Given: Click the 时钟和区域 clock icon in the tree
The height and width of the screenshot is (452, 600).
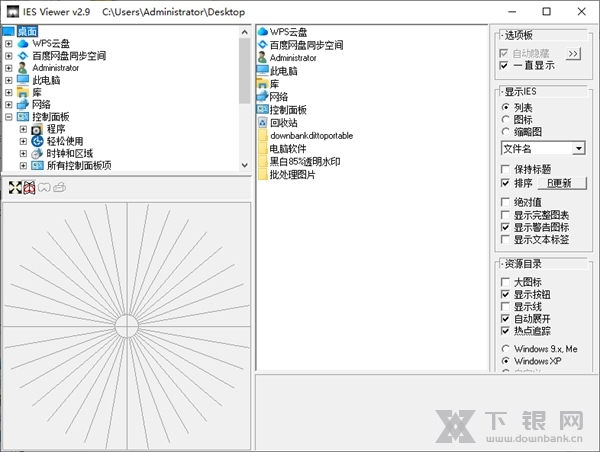Looking at the screenshot, I should [x=37, y=153].
